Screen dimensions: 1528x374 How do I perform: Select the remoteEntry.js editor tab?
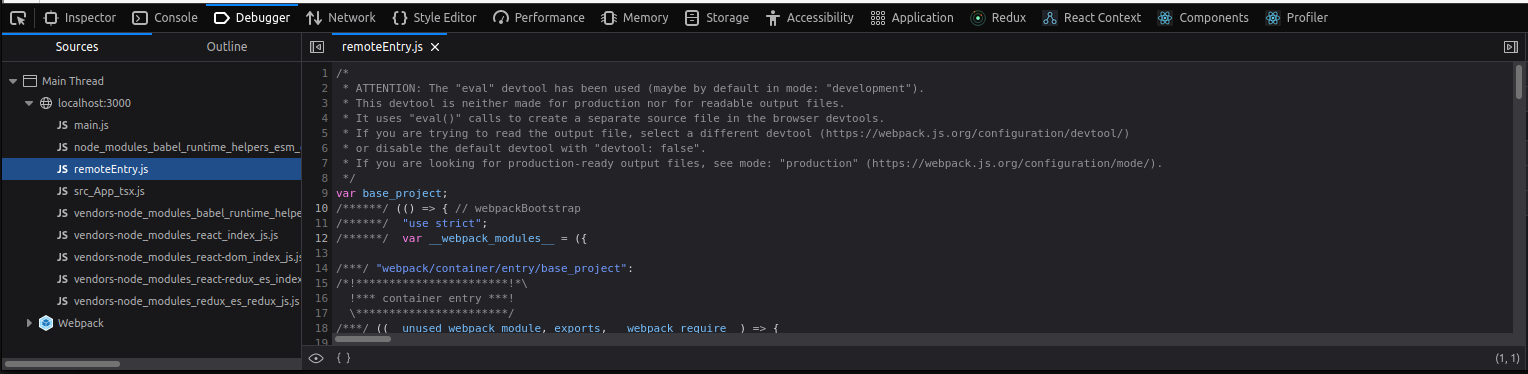[x=389, y=47]
